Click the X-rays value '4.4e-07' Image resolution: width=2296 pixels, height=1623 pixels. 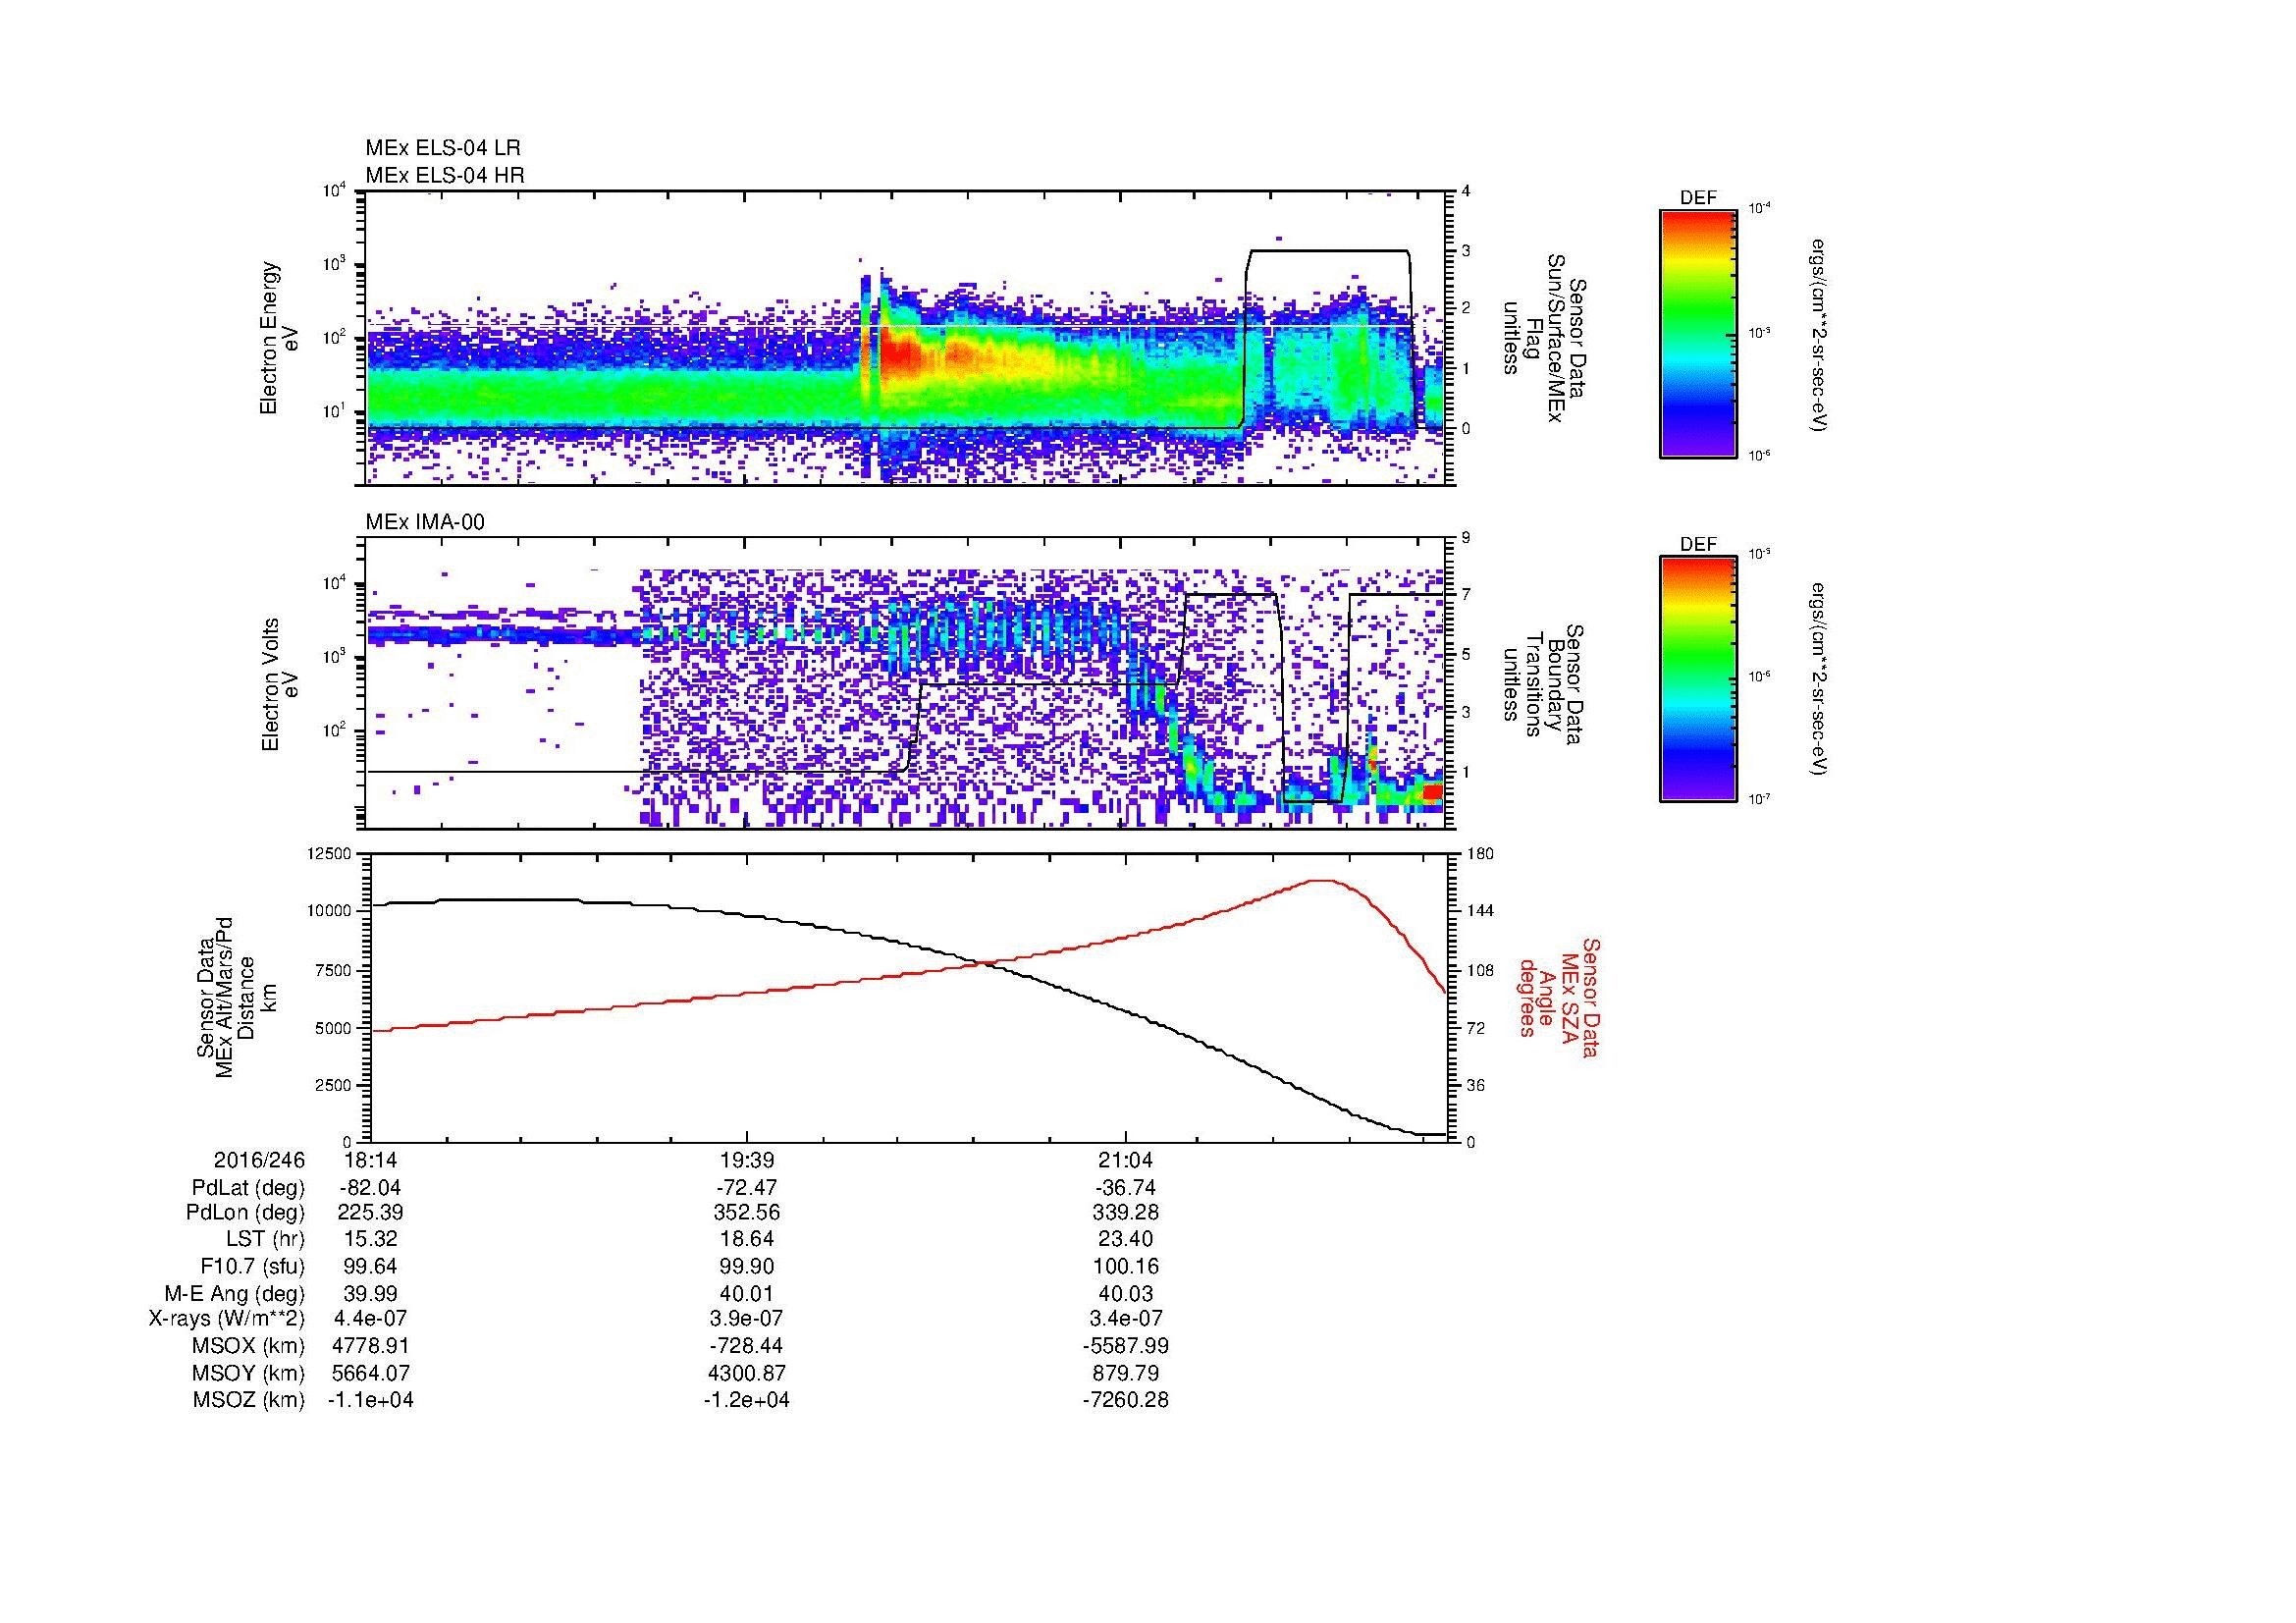click(371, 1319)
